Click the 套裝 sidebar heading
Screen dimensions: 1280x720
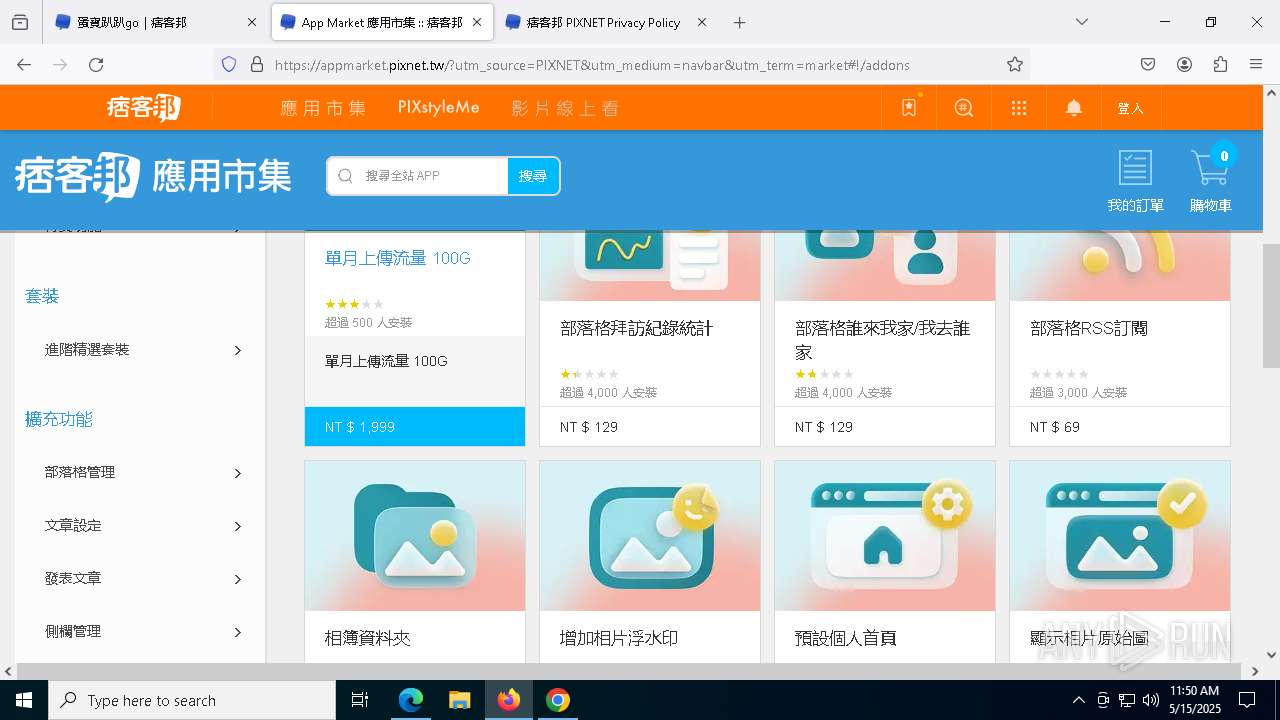[x=42, y=296]
